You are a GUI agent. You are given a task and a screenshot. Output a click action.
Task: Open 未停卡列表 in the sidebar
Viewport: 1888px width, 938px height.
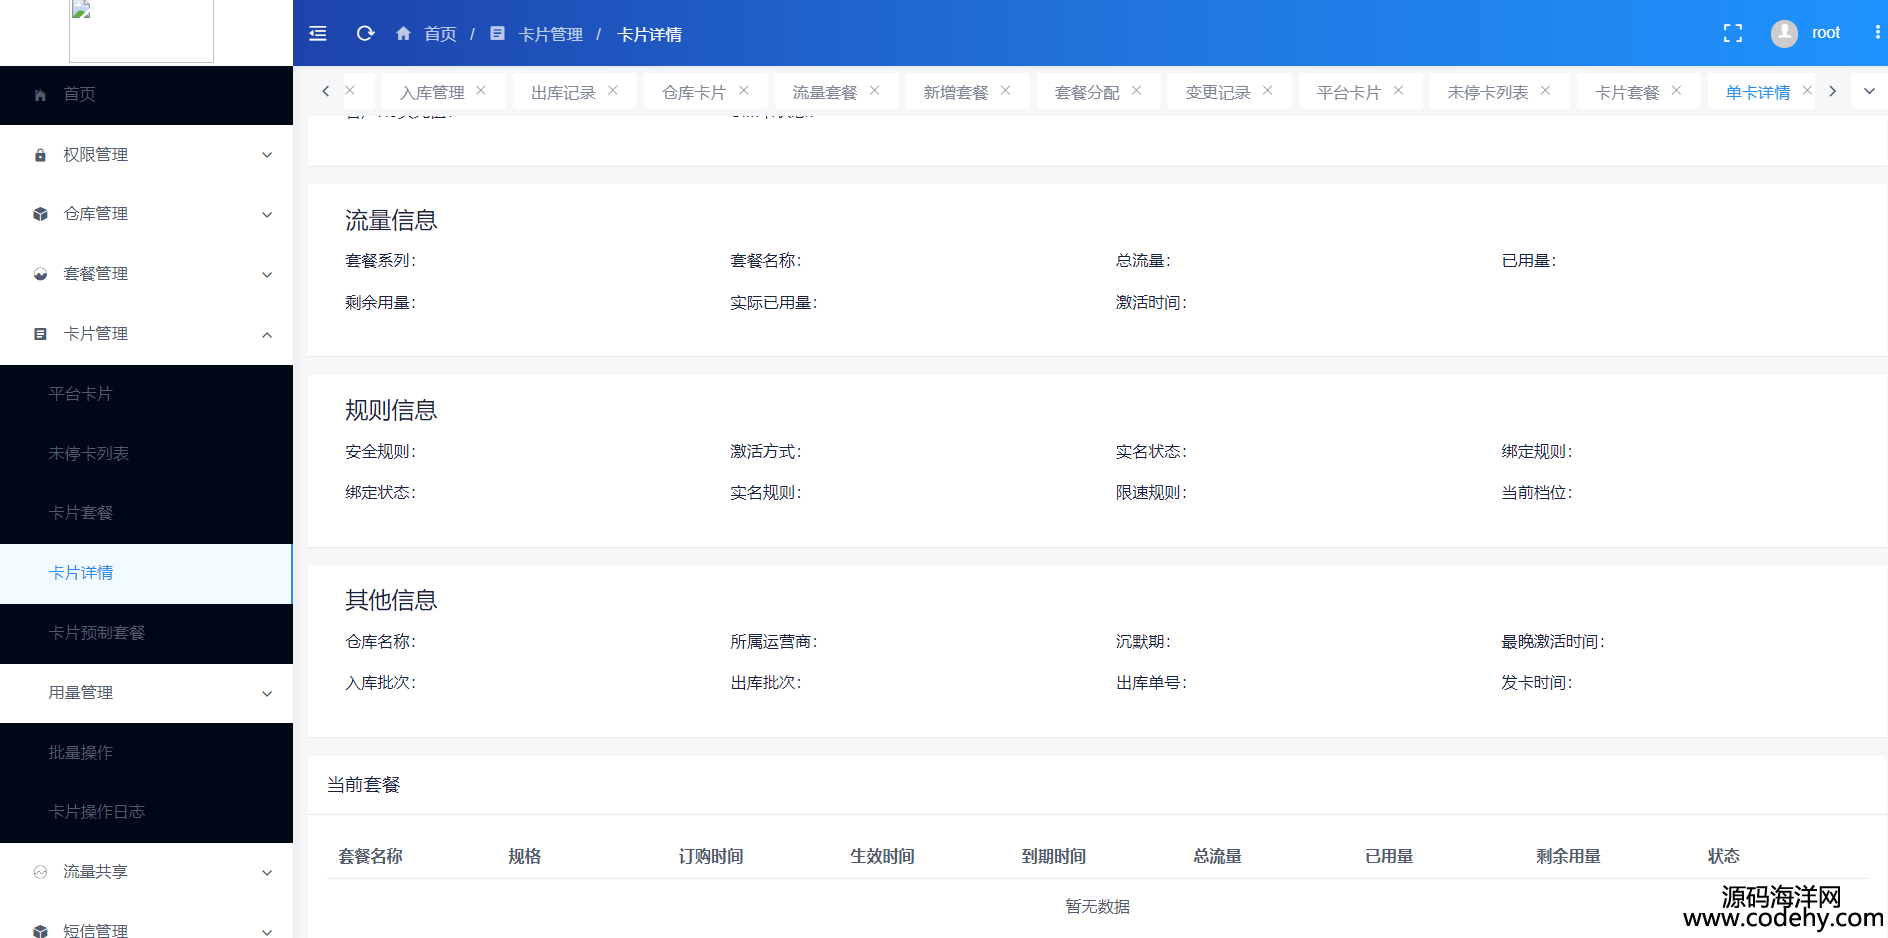pyautogui.click(x=146, y=454)
